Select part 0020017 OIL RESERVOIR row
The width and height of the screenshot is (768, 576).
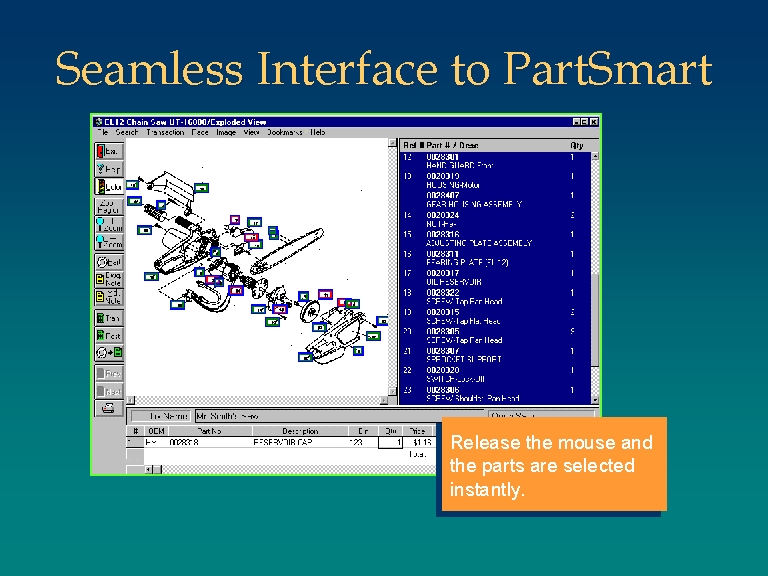(x=496, y=277)
